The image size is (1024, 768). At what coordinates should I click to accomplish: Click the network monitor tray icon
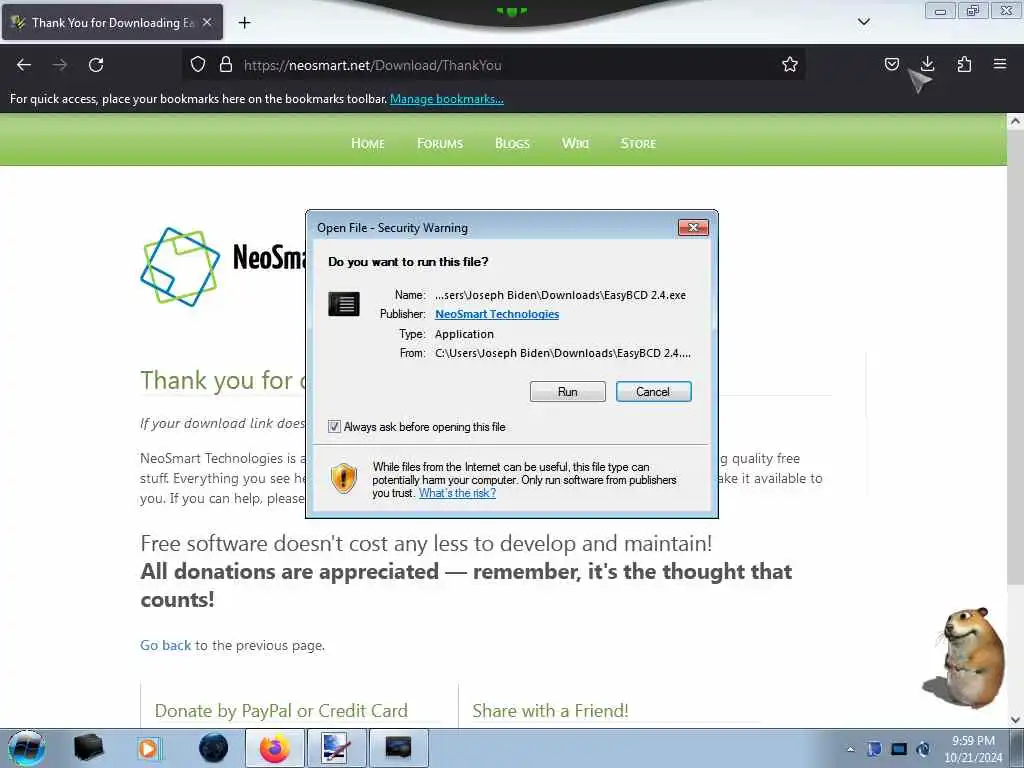tap(899, 749)
